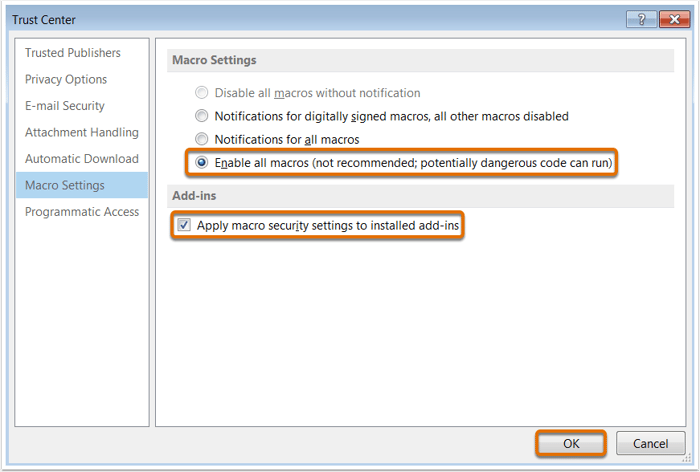Select Enable all macros radio button
This screenshot has height=472, width=700.
coord(201,163)
